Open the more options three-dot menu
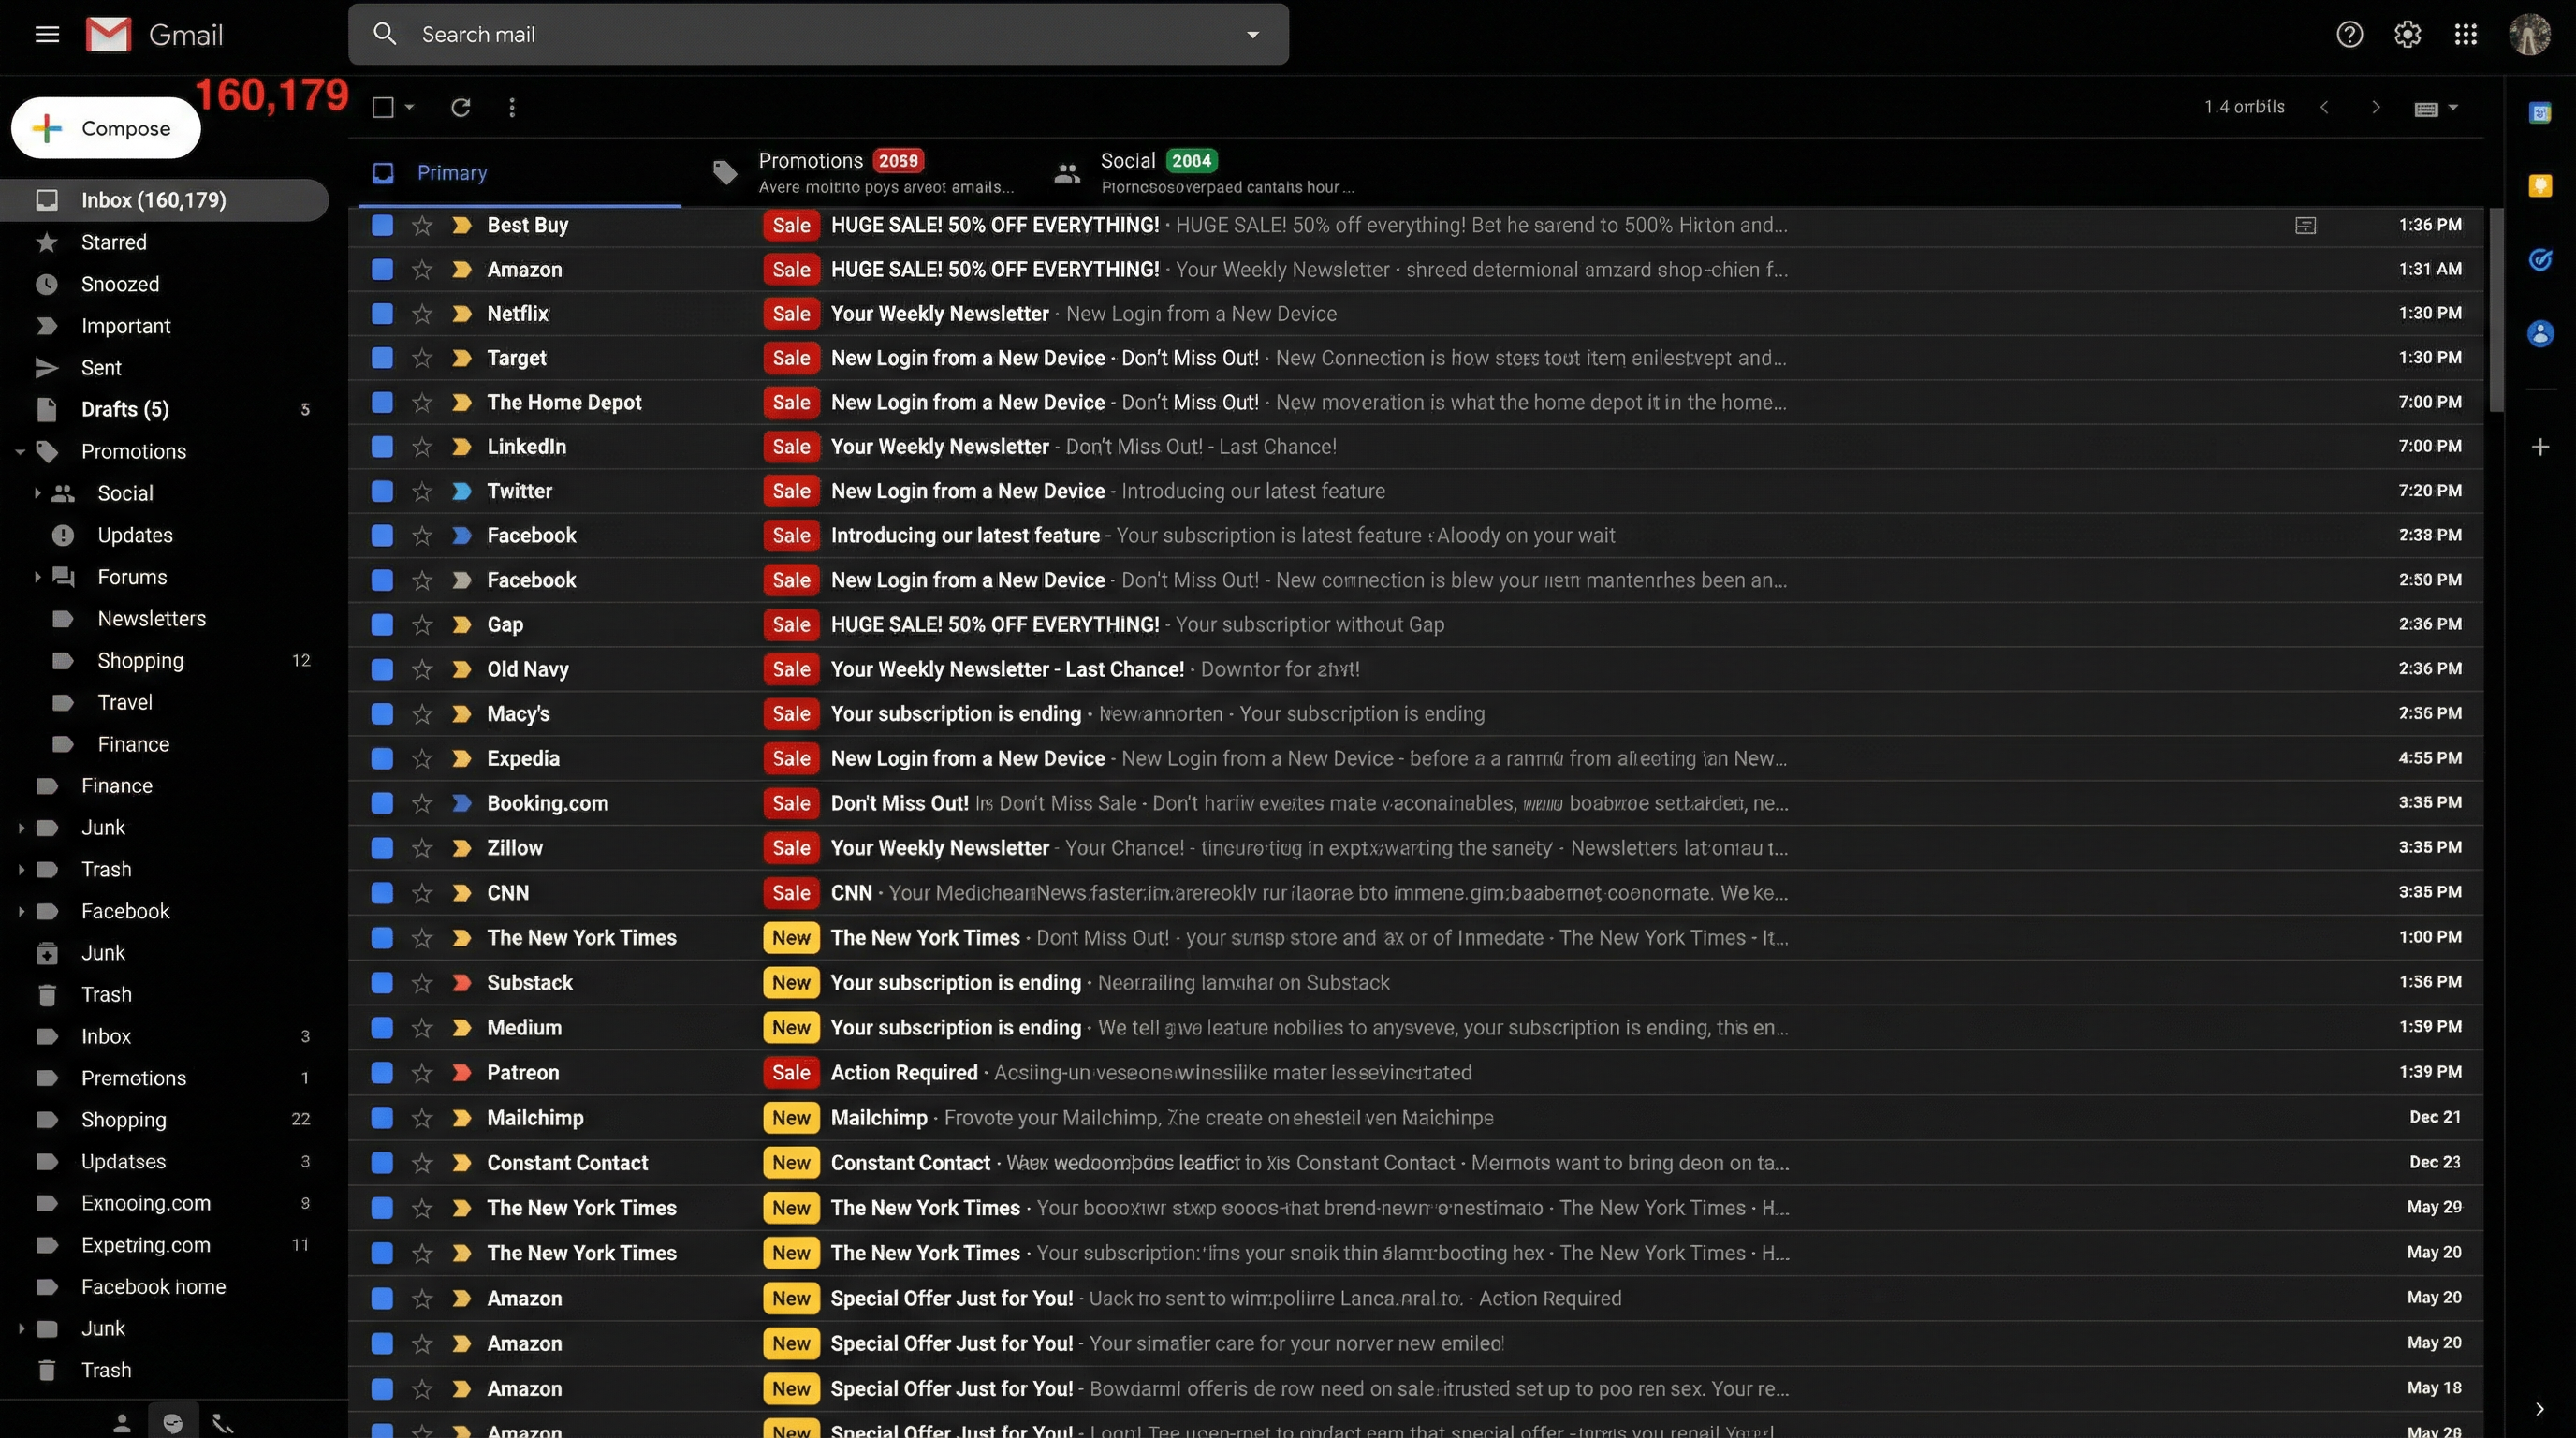 pos(512,107)
